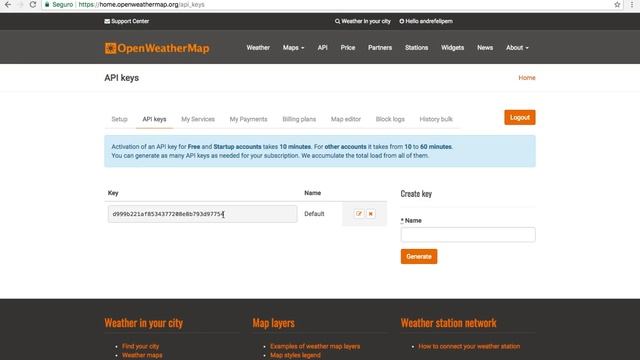This screenshot has width=640, height=360.
Task: Open the Stations nav item
Action: (416, 48)
